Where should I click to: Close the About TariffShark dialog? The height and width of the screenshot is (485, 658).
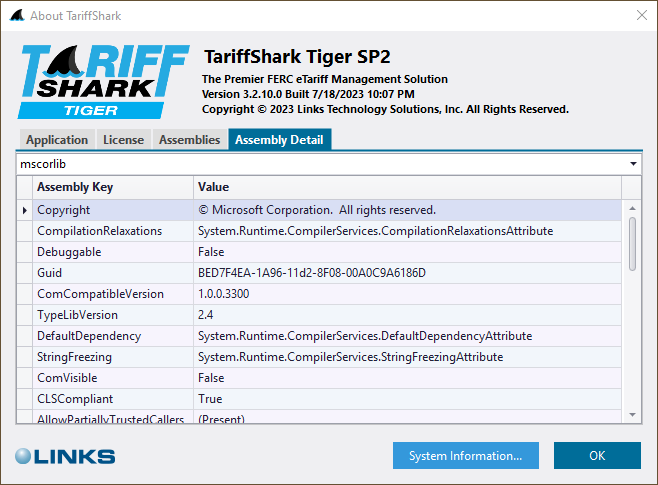point(642,16)
